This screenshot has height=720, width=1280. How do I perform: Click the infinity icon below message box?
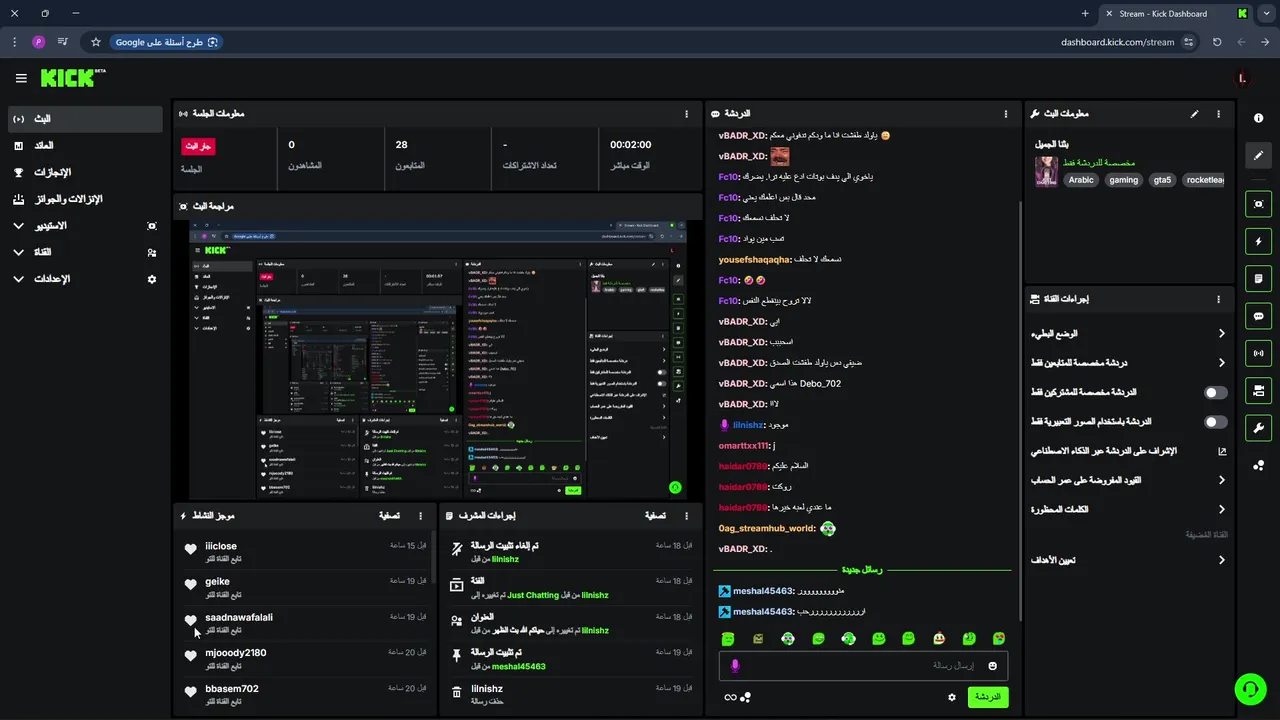pos(730,697)
